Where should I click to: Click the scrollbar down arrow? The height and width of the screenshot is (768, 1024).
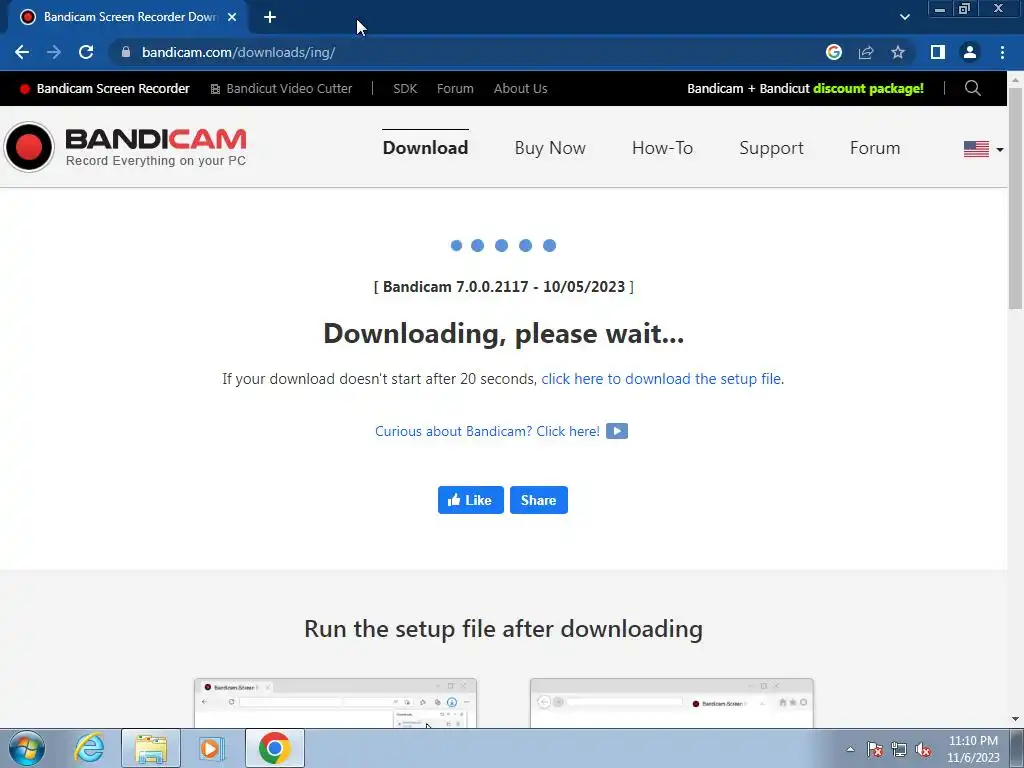pyautogui.click(x=1016, y=720)
